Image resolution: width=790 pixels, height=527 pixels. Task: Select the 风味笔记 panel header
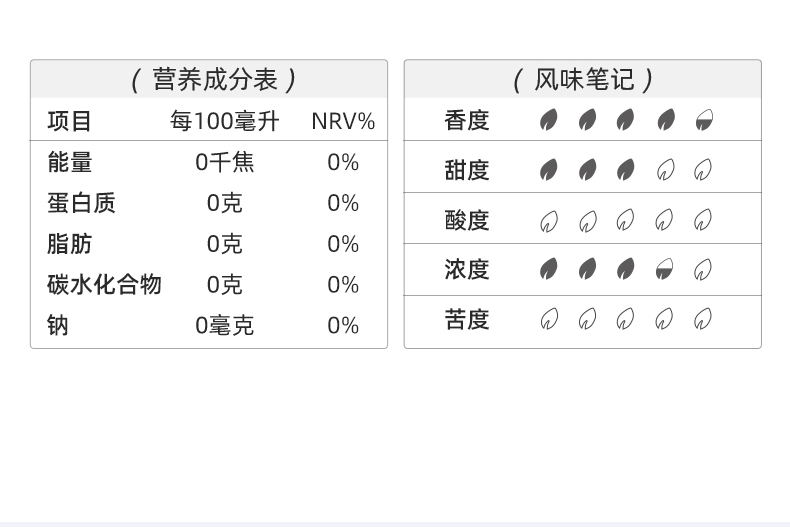(x=582, y=79)
